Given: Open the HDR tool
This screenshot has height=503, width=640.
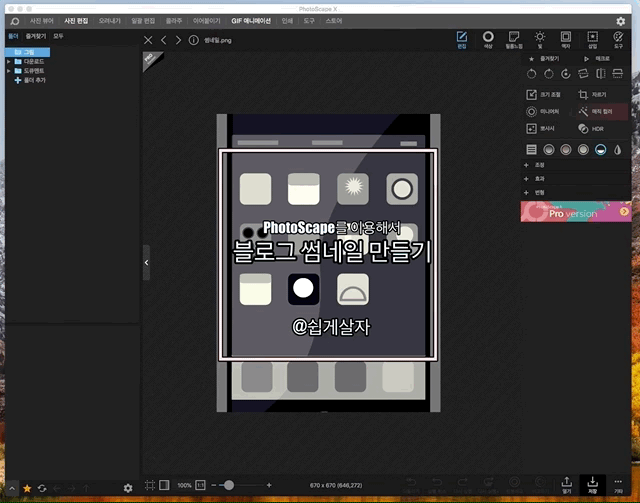Looking at the screenshot, I should (591, 129).
